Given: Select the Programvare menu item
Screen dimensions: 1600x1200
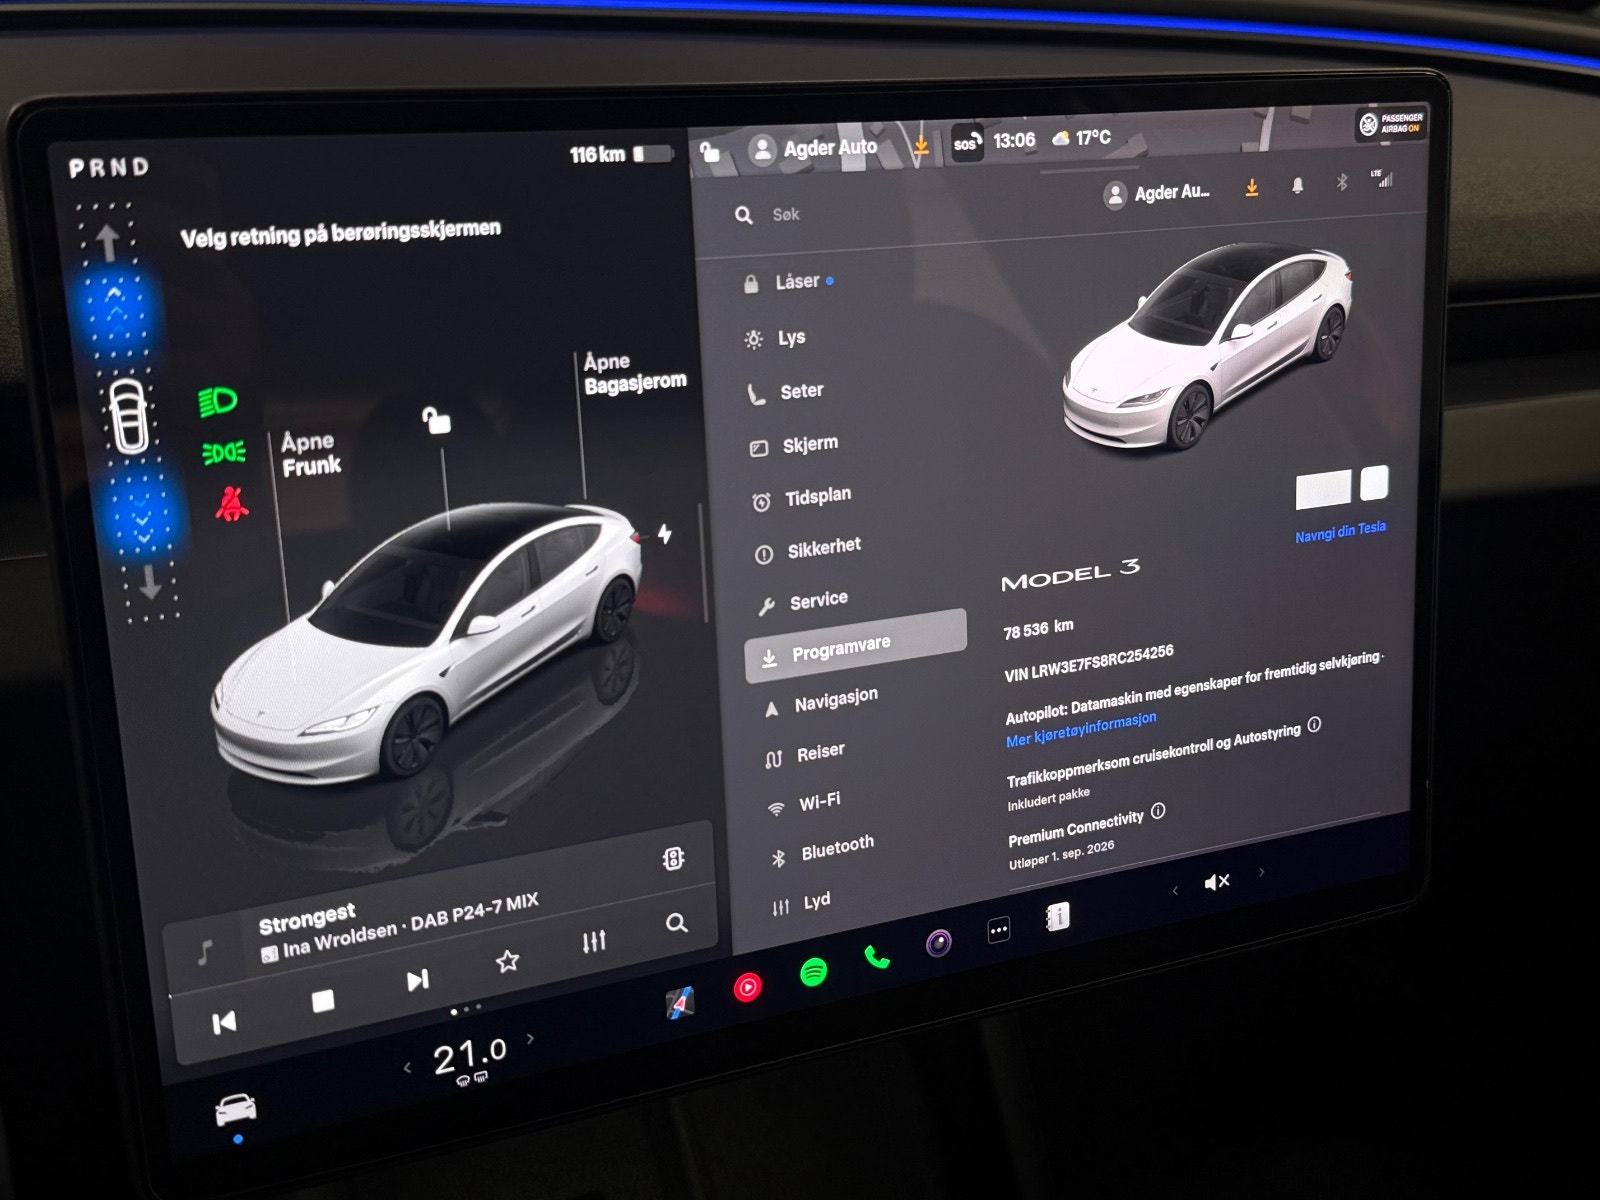Looking at the screenshot, I should pos(856,647).
